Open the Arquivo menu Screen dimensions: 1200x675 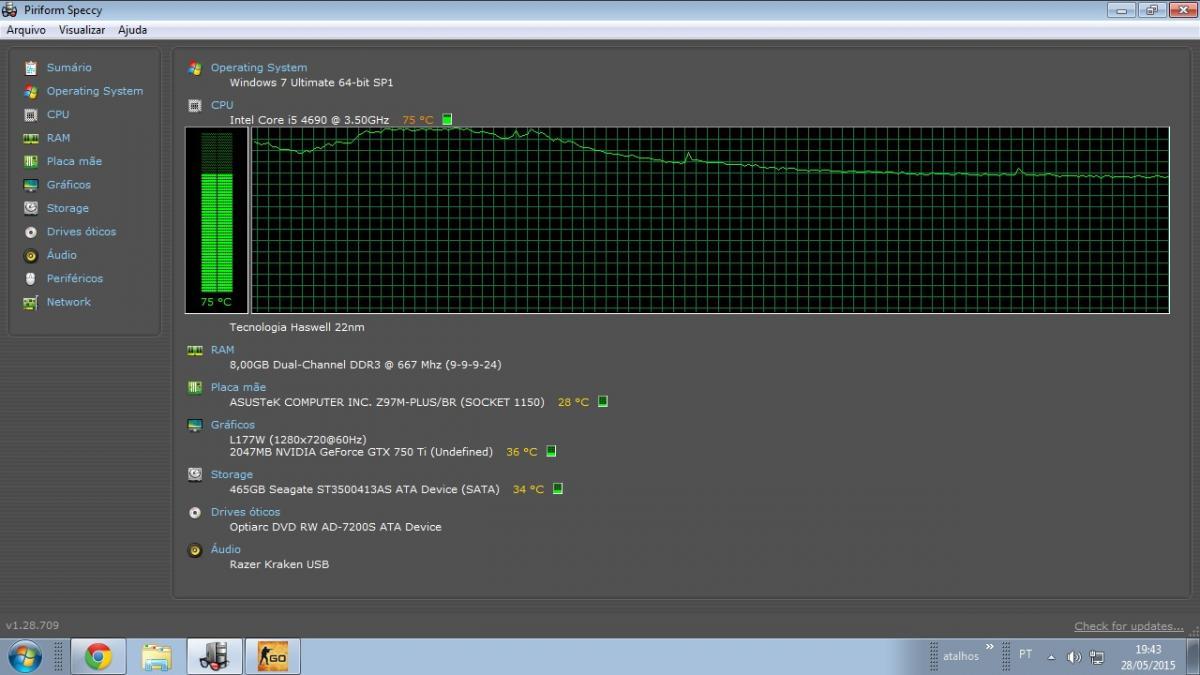26,30
